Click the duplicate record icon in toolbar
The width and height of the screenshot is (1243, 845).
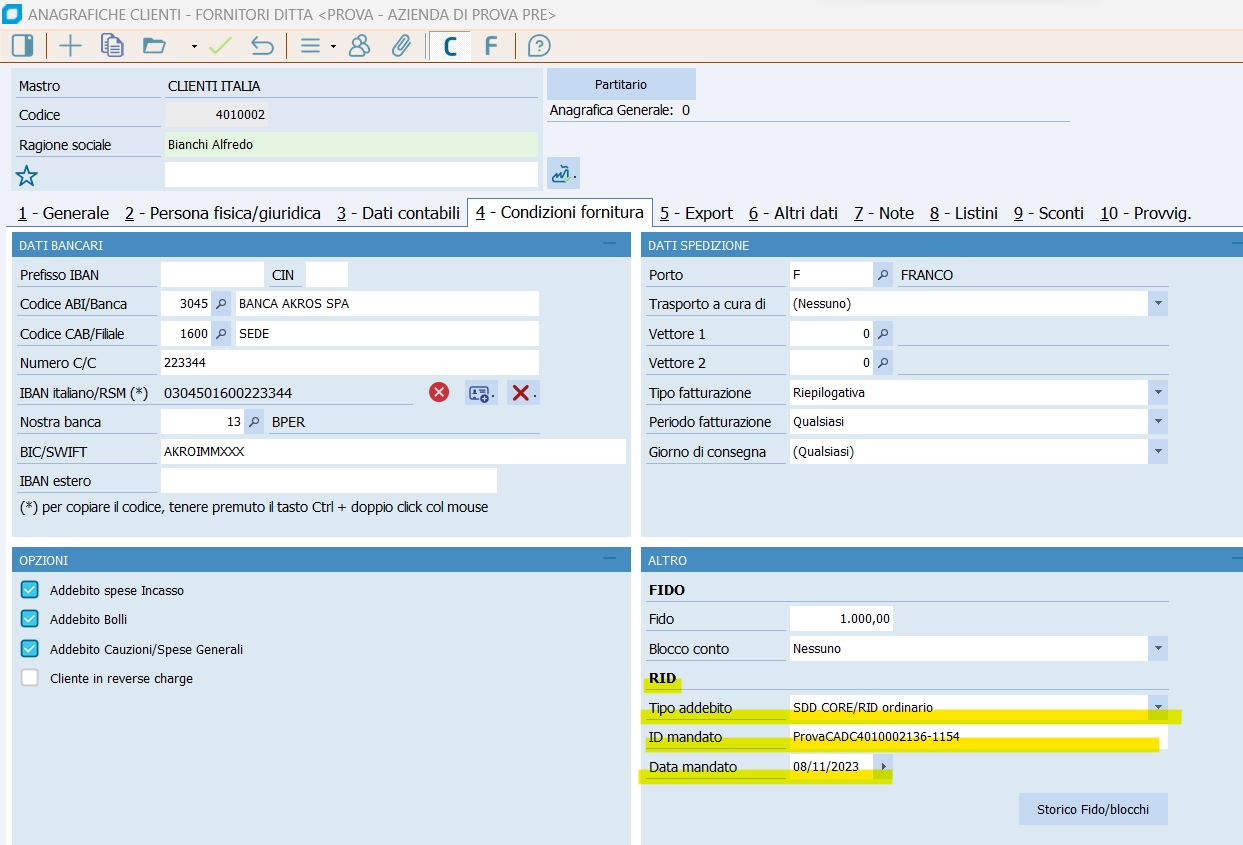(x=112, y=46)
